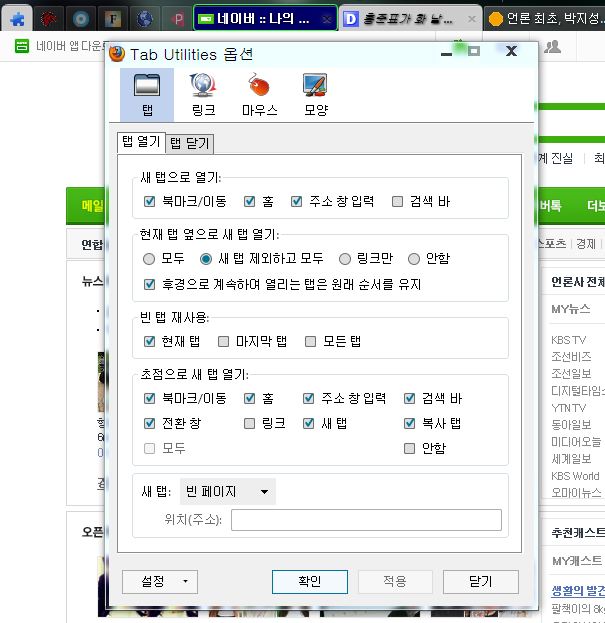Click the 위치(주소) input field
605x623 pixels.
[366, 520]
